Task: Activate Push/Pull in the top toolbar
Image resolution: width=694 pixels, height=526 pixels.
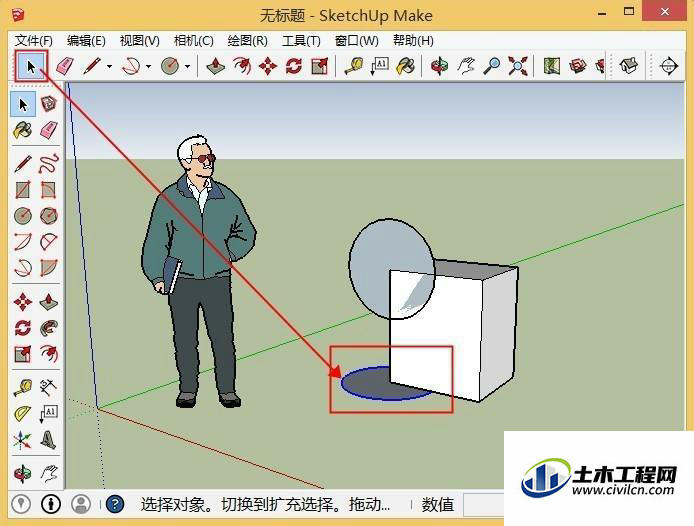Action: pyautogui.click(x=216, y=66)
